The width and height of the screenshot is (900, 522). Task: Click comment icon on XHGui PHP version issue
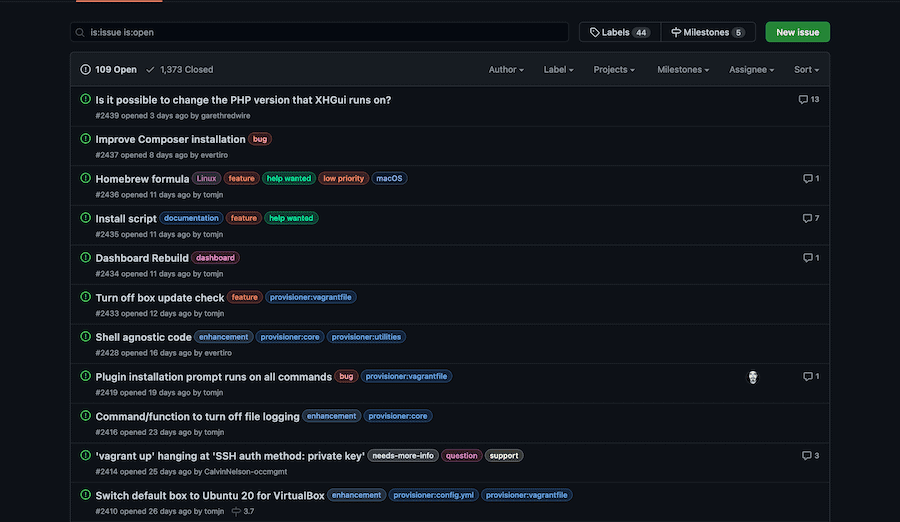click(x=803, y=100)
